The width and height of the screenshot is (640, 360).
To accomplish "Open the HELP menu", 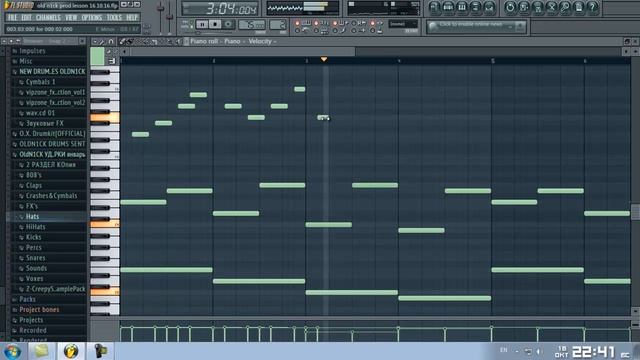I will click(x=132, y=18).
